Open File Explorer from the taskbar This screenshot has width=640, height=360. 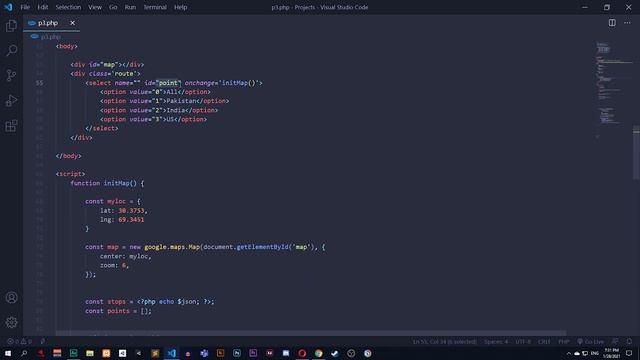[x=90, y=353]
